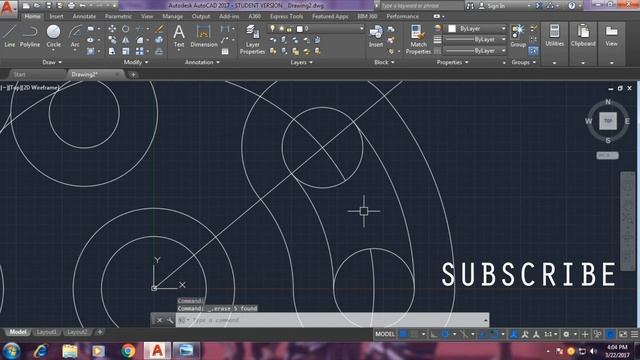Toggle layer on/off lightbulb in layer dropdown
Screen dimensions: 640x360
272,29
